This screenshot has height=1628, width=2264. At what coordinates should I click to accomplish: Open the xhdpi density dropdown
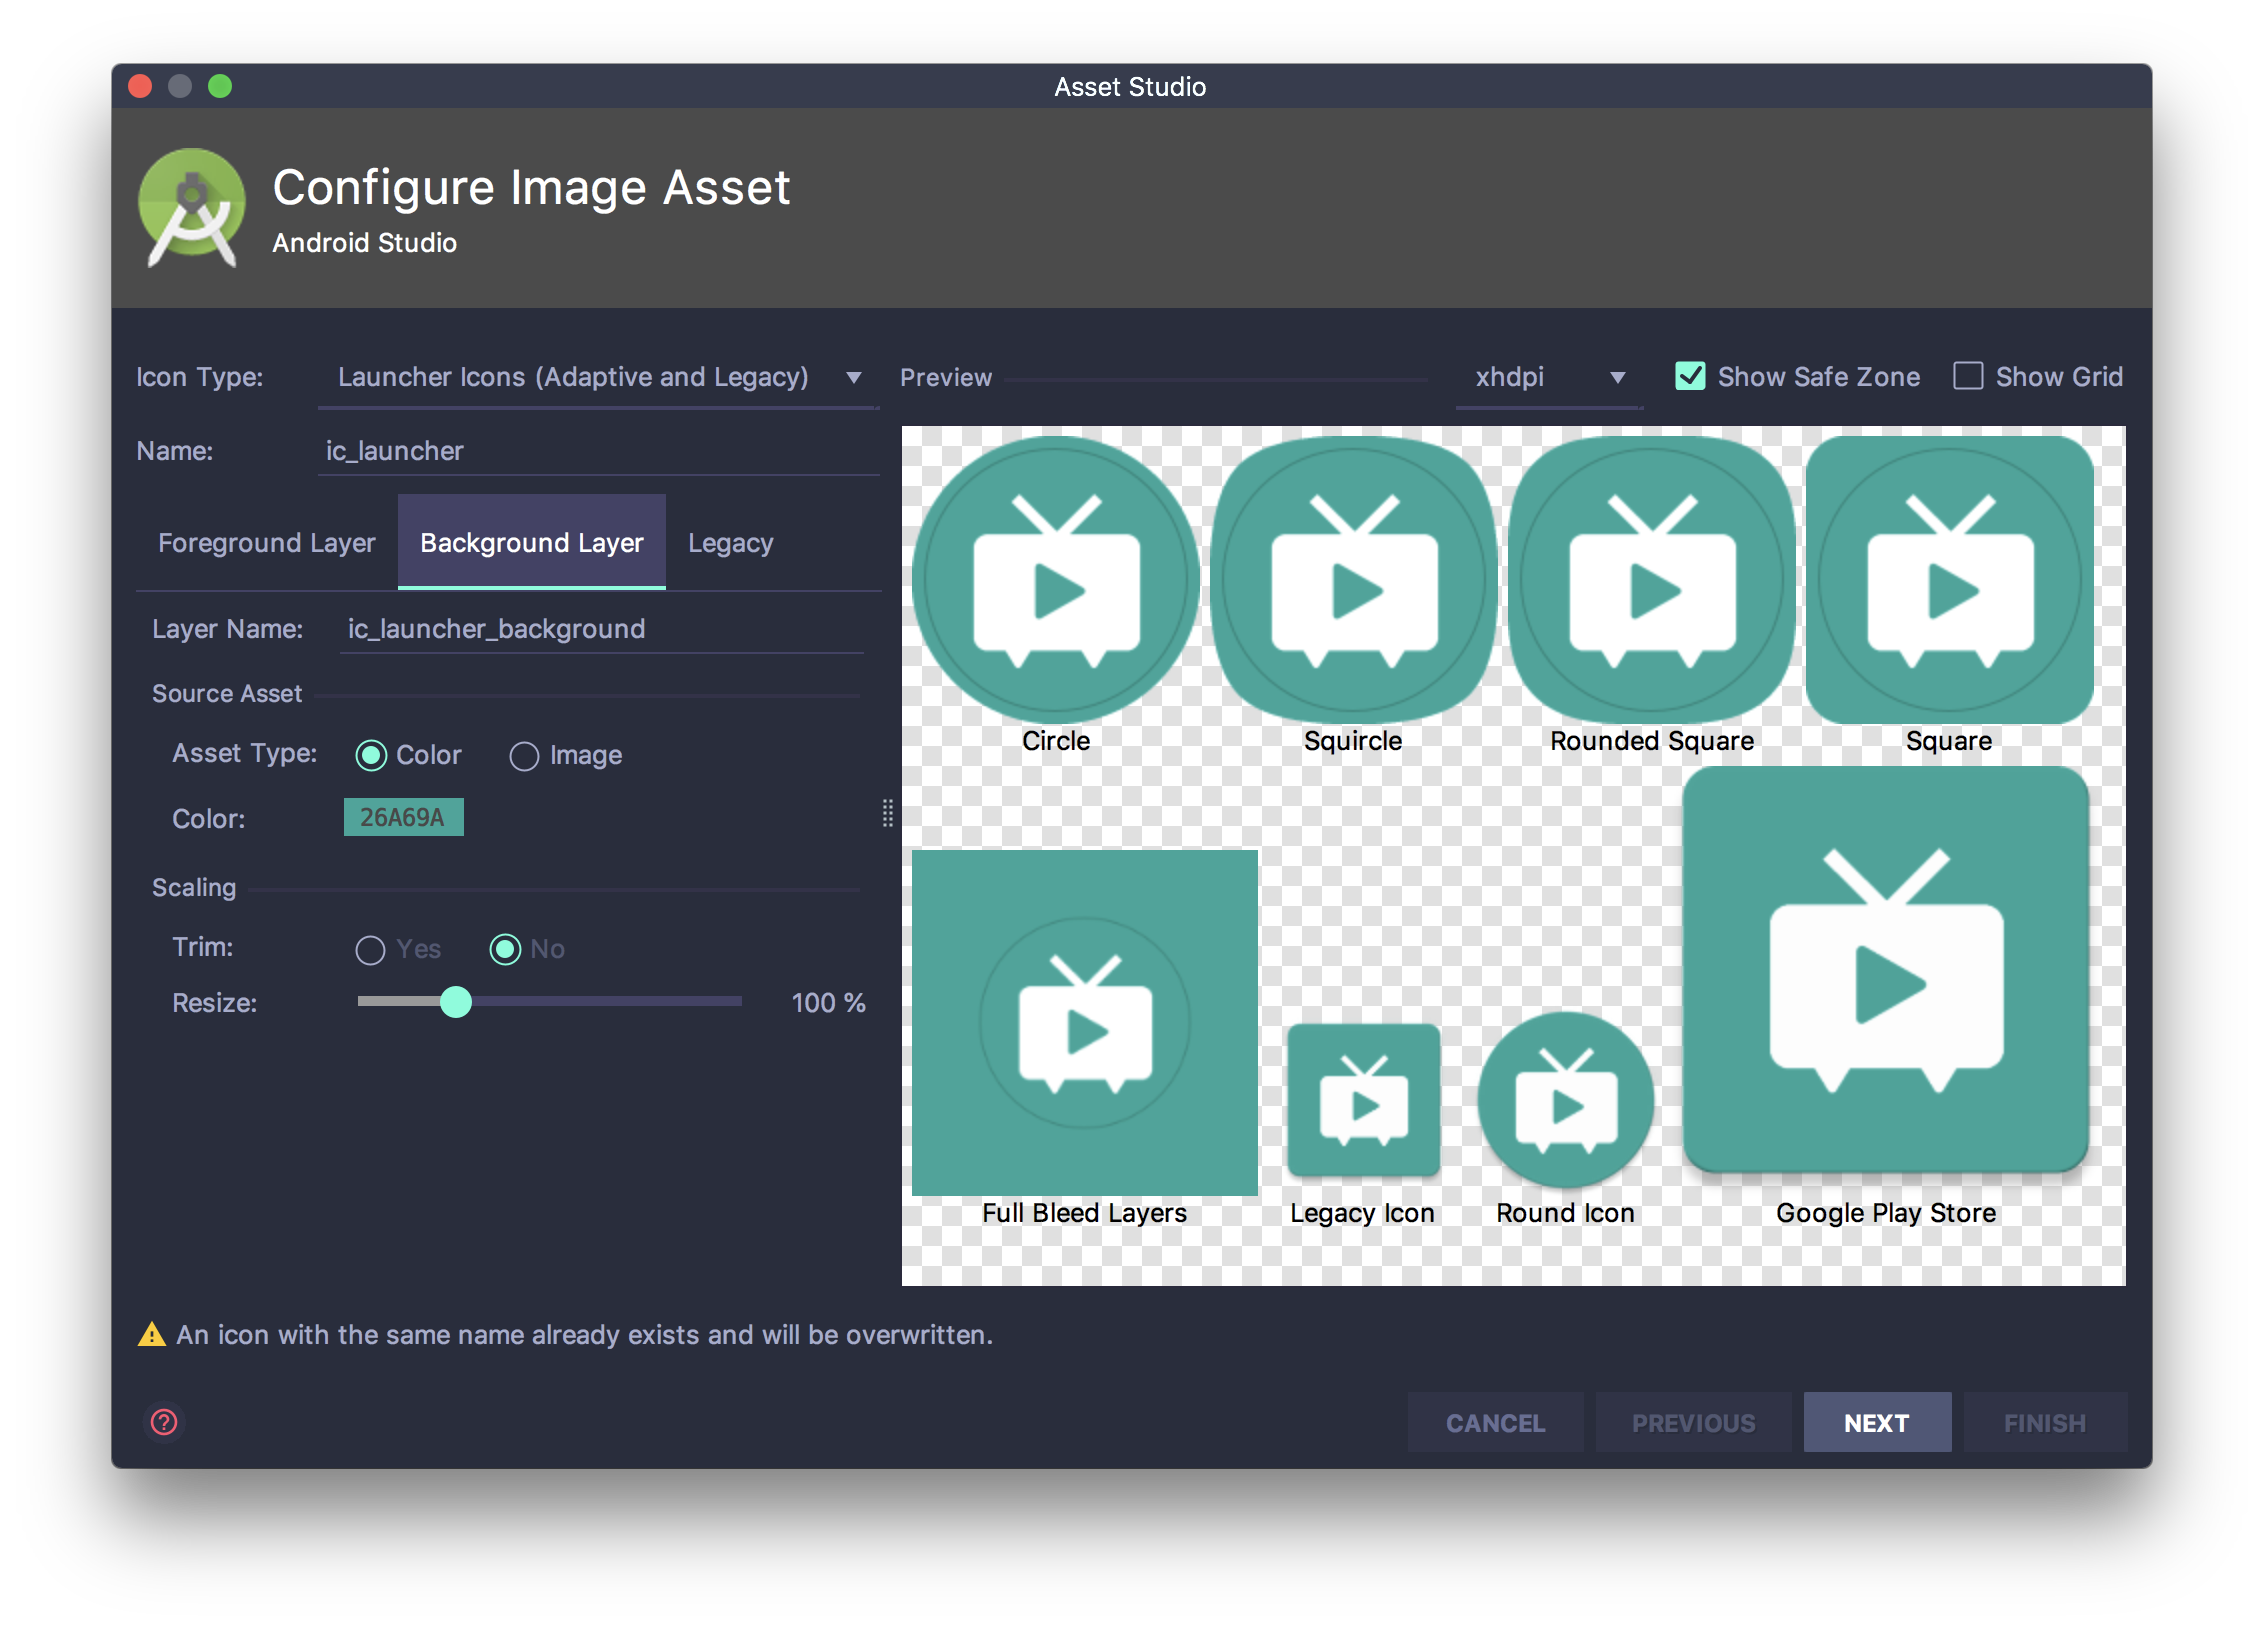pos(1548,378)
